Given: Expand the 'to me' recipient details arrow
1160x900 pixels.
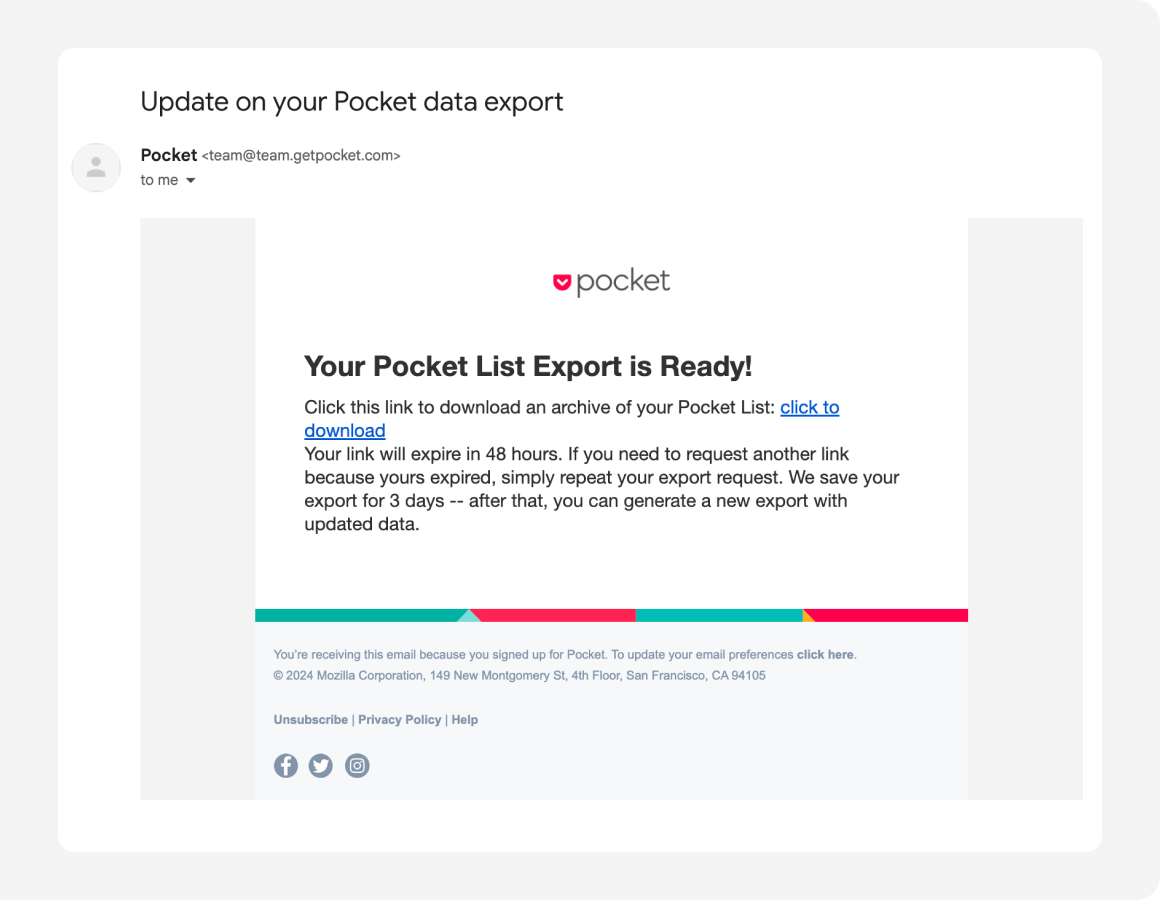Looking at the screenshot, I should coord(191,180).
